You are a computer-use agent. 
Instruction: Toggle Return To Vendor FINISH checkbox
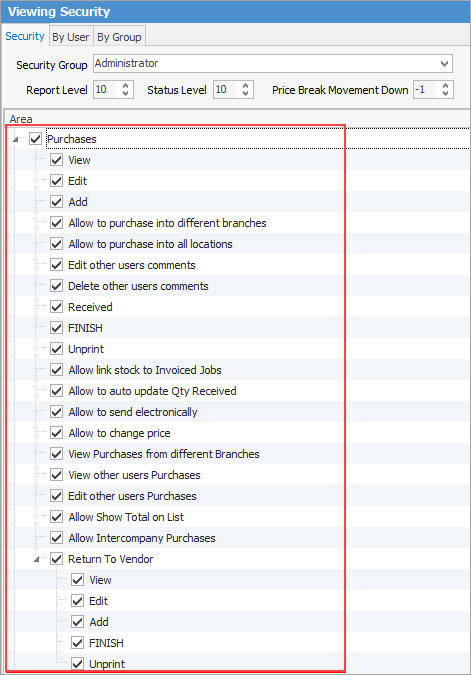(77, 643)
